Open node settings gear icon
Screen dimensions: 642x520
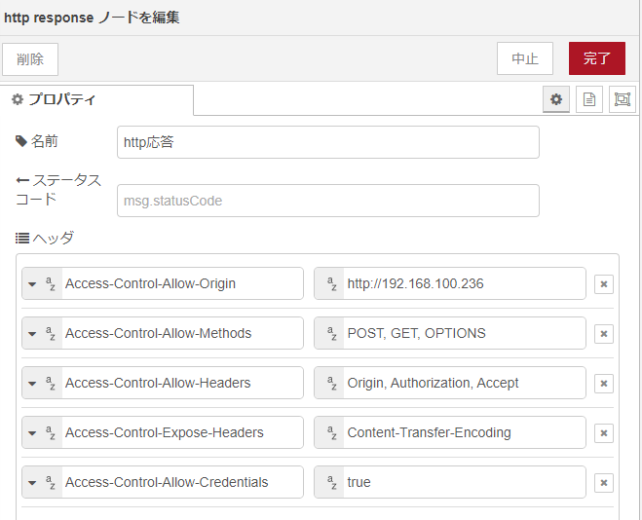click(557, 99)
